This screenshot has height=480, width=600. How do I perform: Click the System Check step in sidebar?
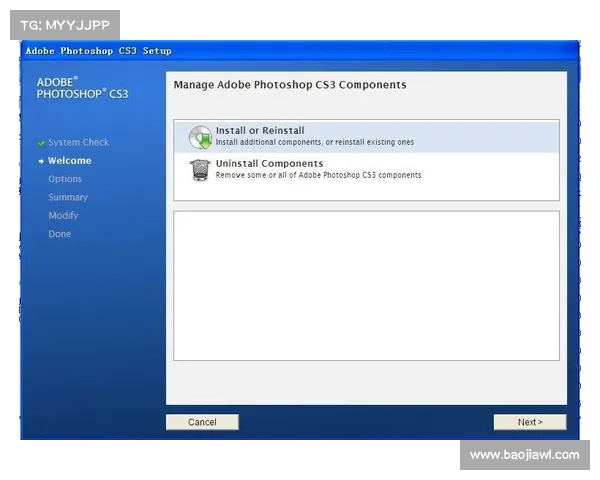click(x=78, y=142)
